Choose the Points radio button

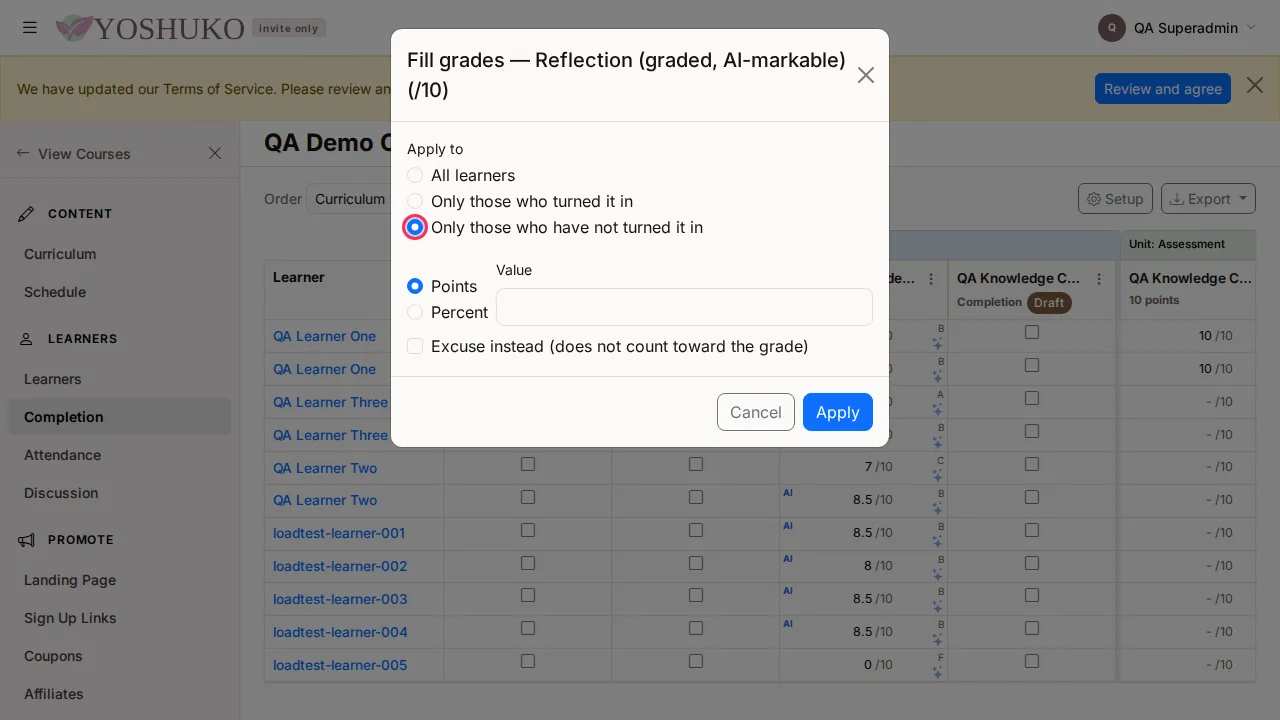click(415, 286)
